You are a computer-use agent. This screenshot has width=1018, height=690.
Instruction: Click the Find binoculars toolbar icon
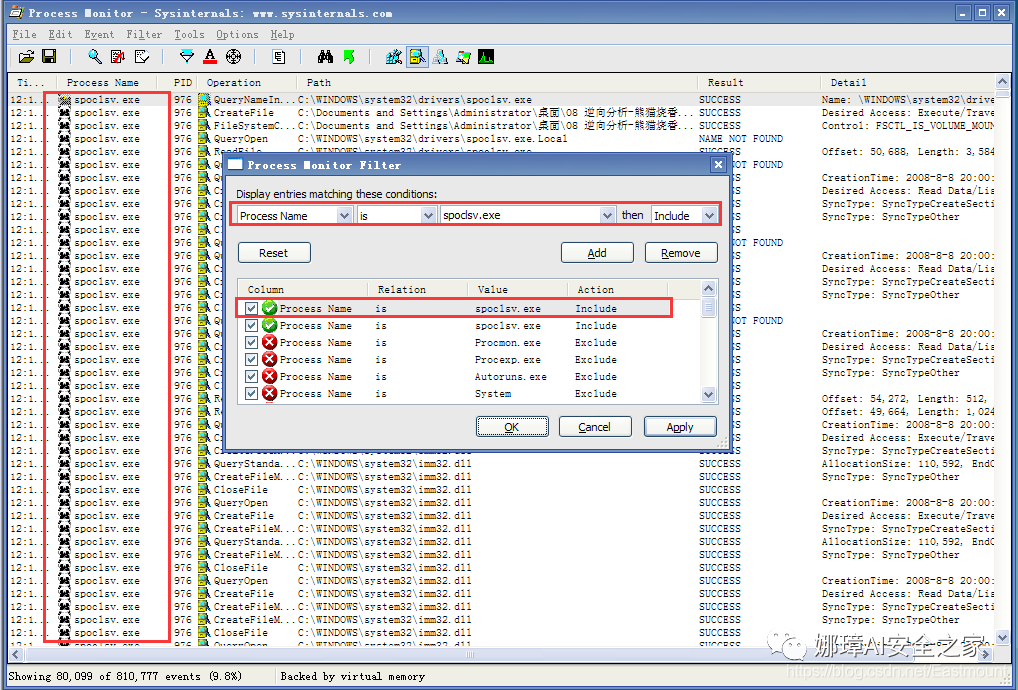[x=325, y=57]
